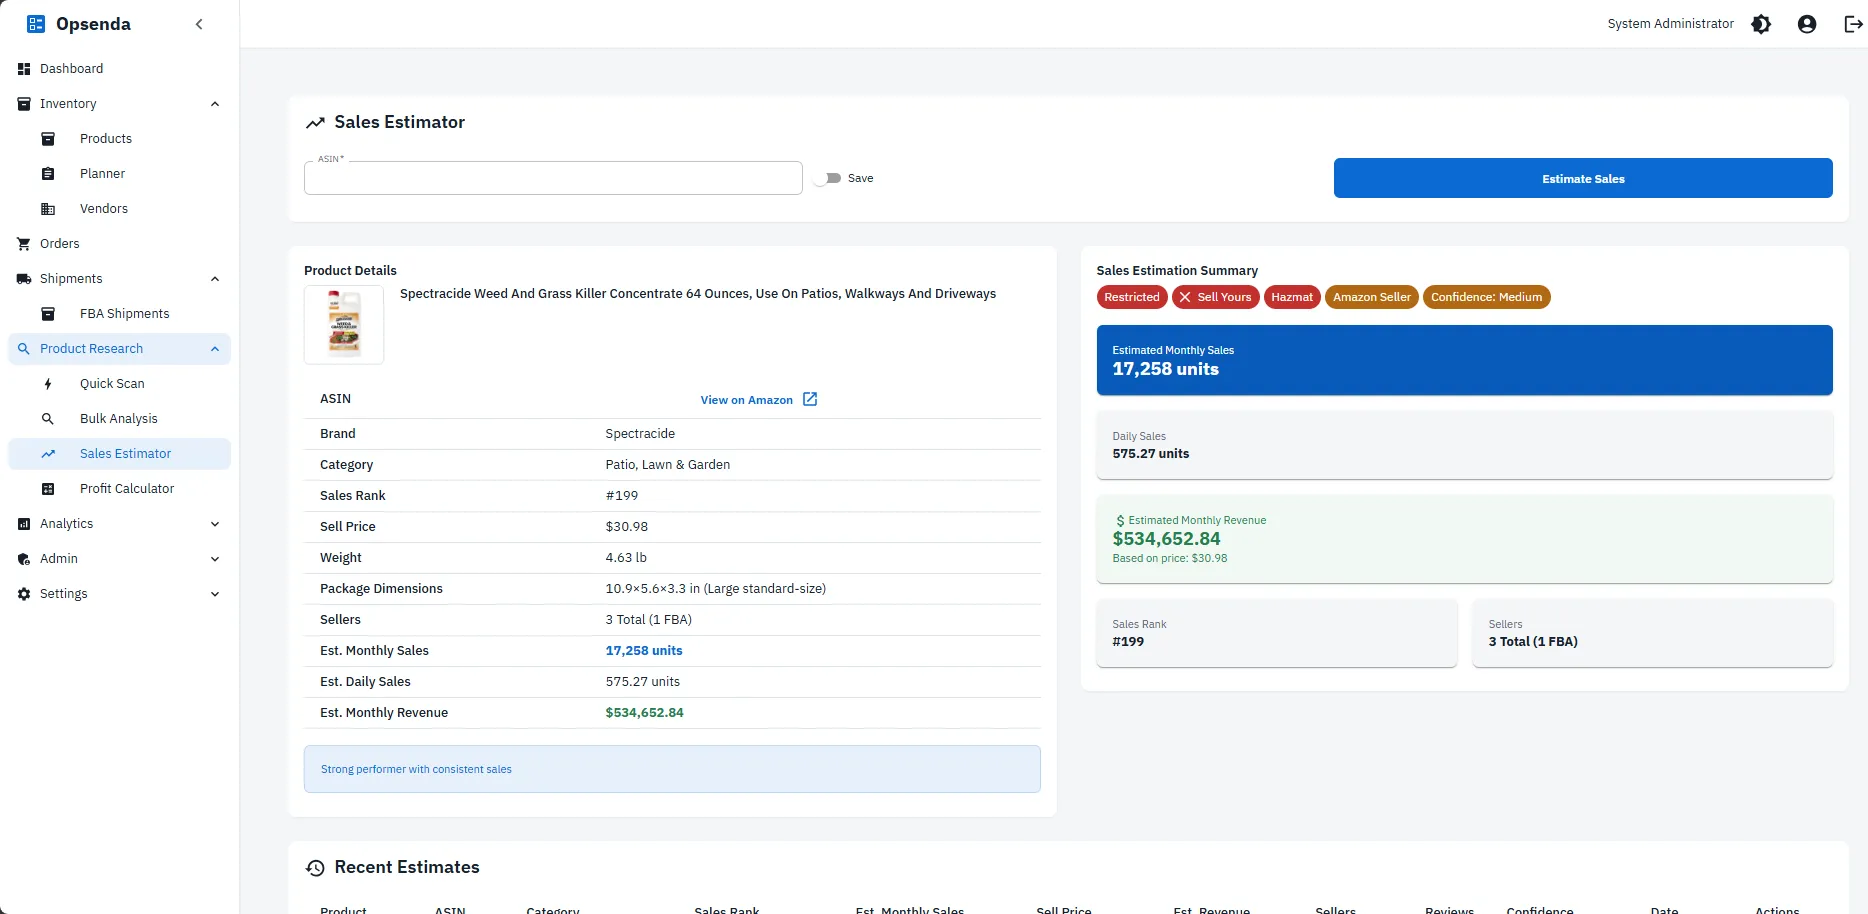Click the Sales Estimator trend icon in sidebar
Viewport: 1868px width, 914px height.
click(48, 454)
